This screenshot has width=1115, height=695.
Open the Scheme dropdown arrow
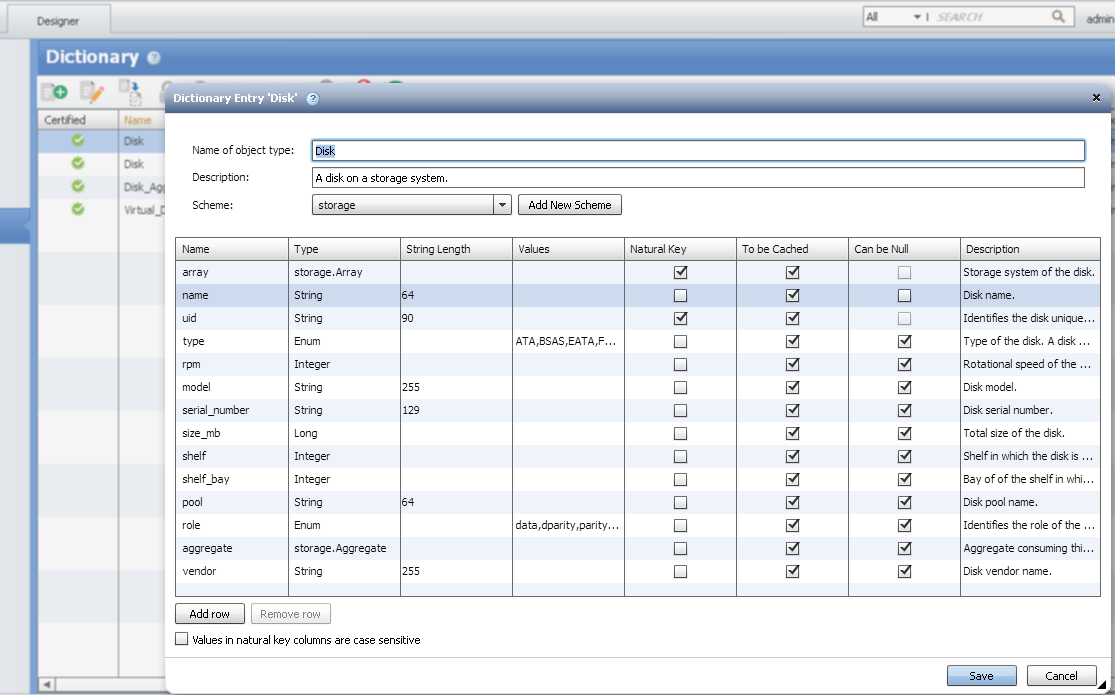point(502,205)
